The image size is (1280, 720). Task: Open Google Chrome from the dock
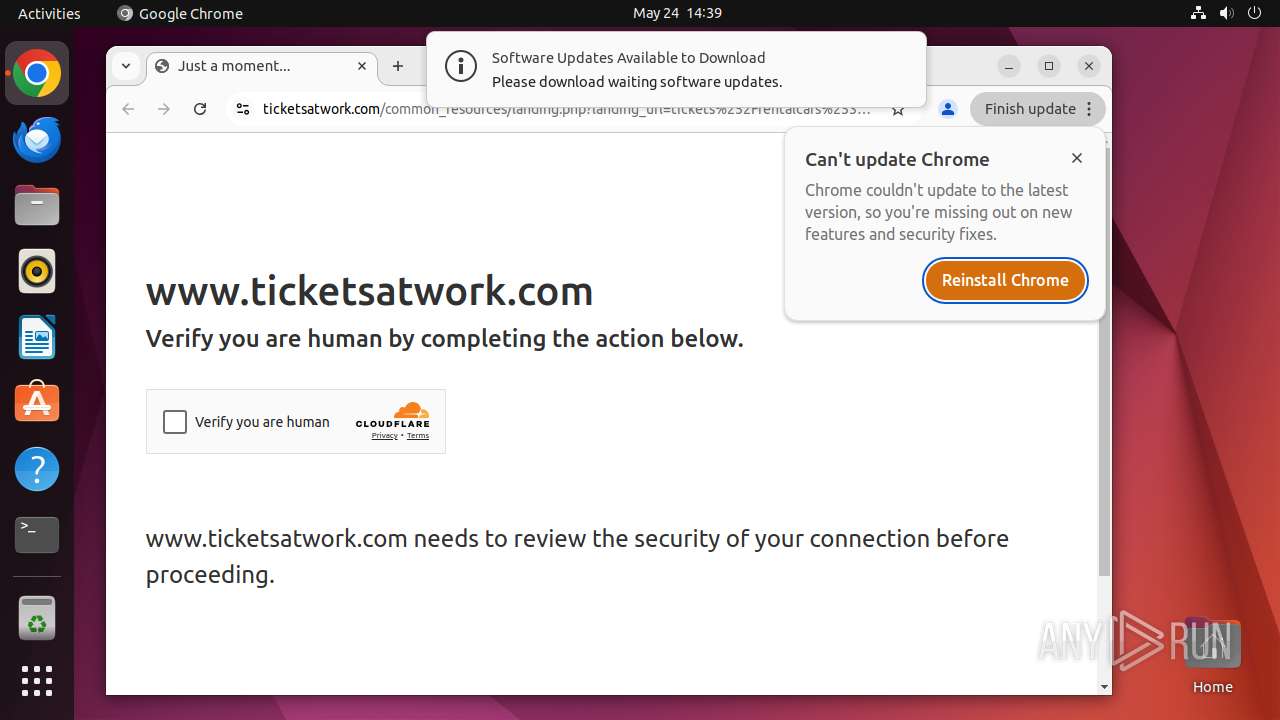click(x=37, y=74)
